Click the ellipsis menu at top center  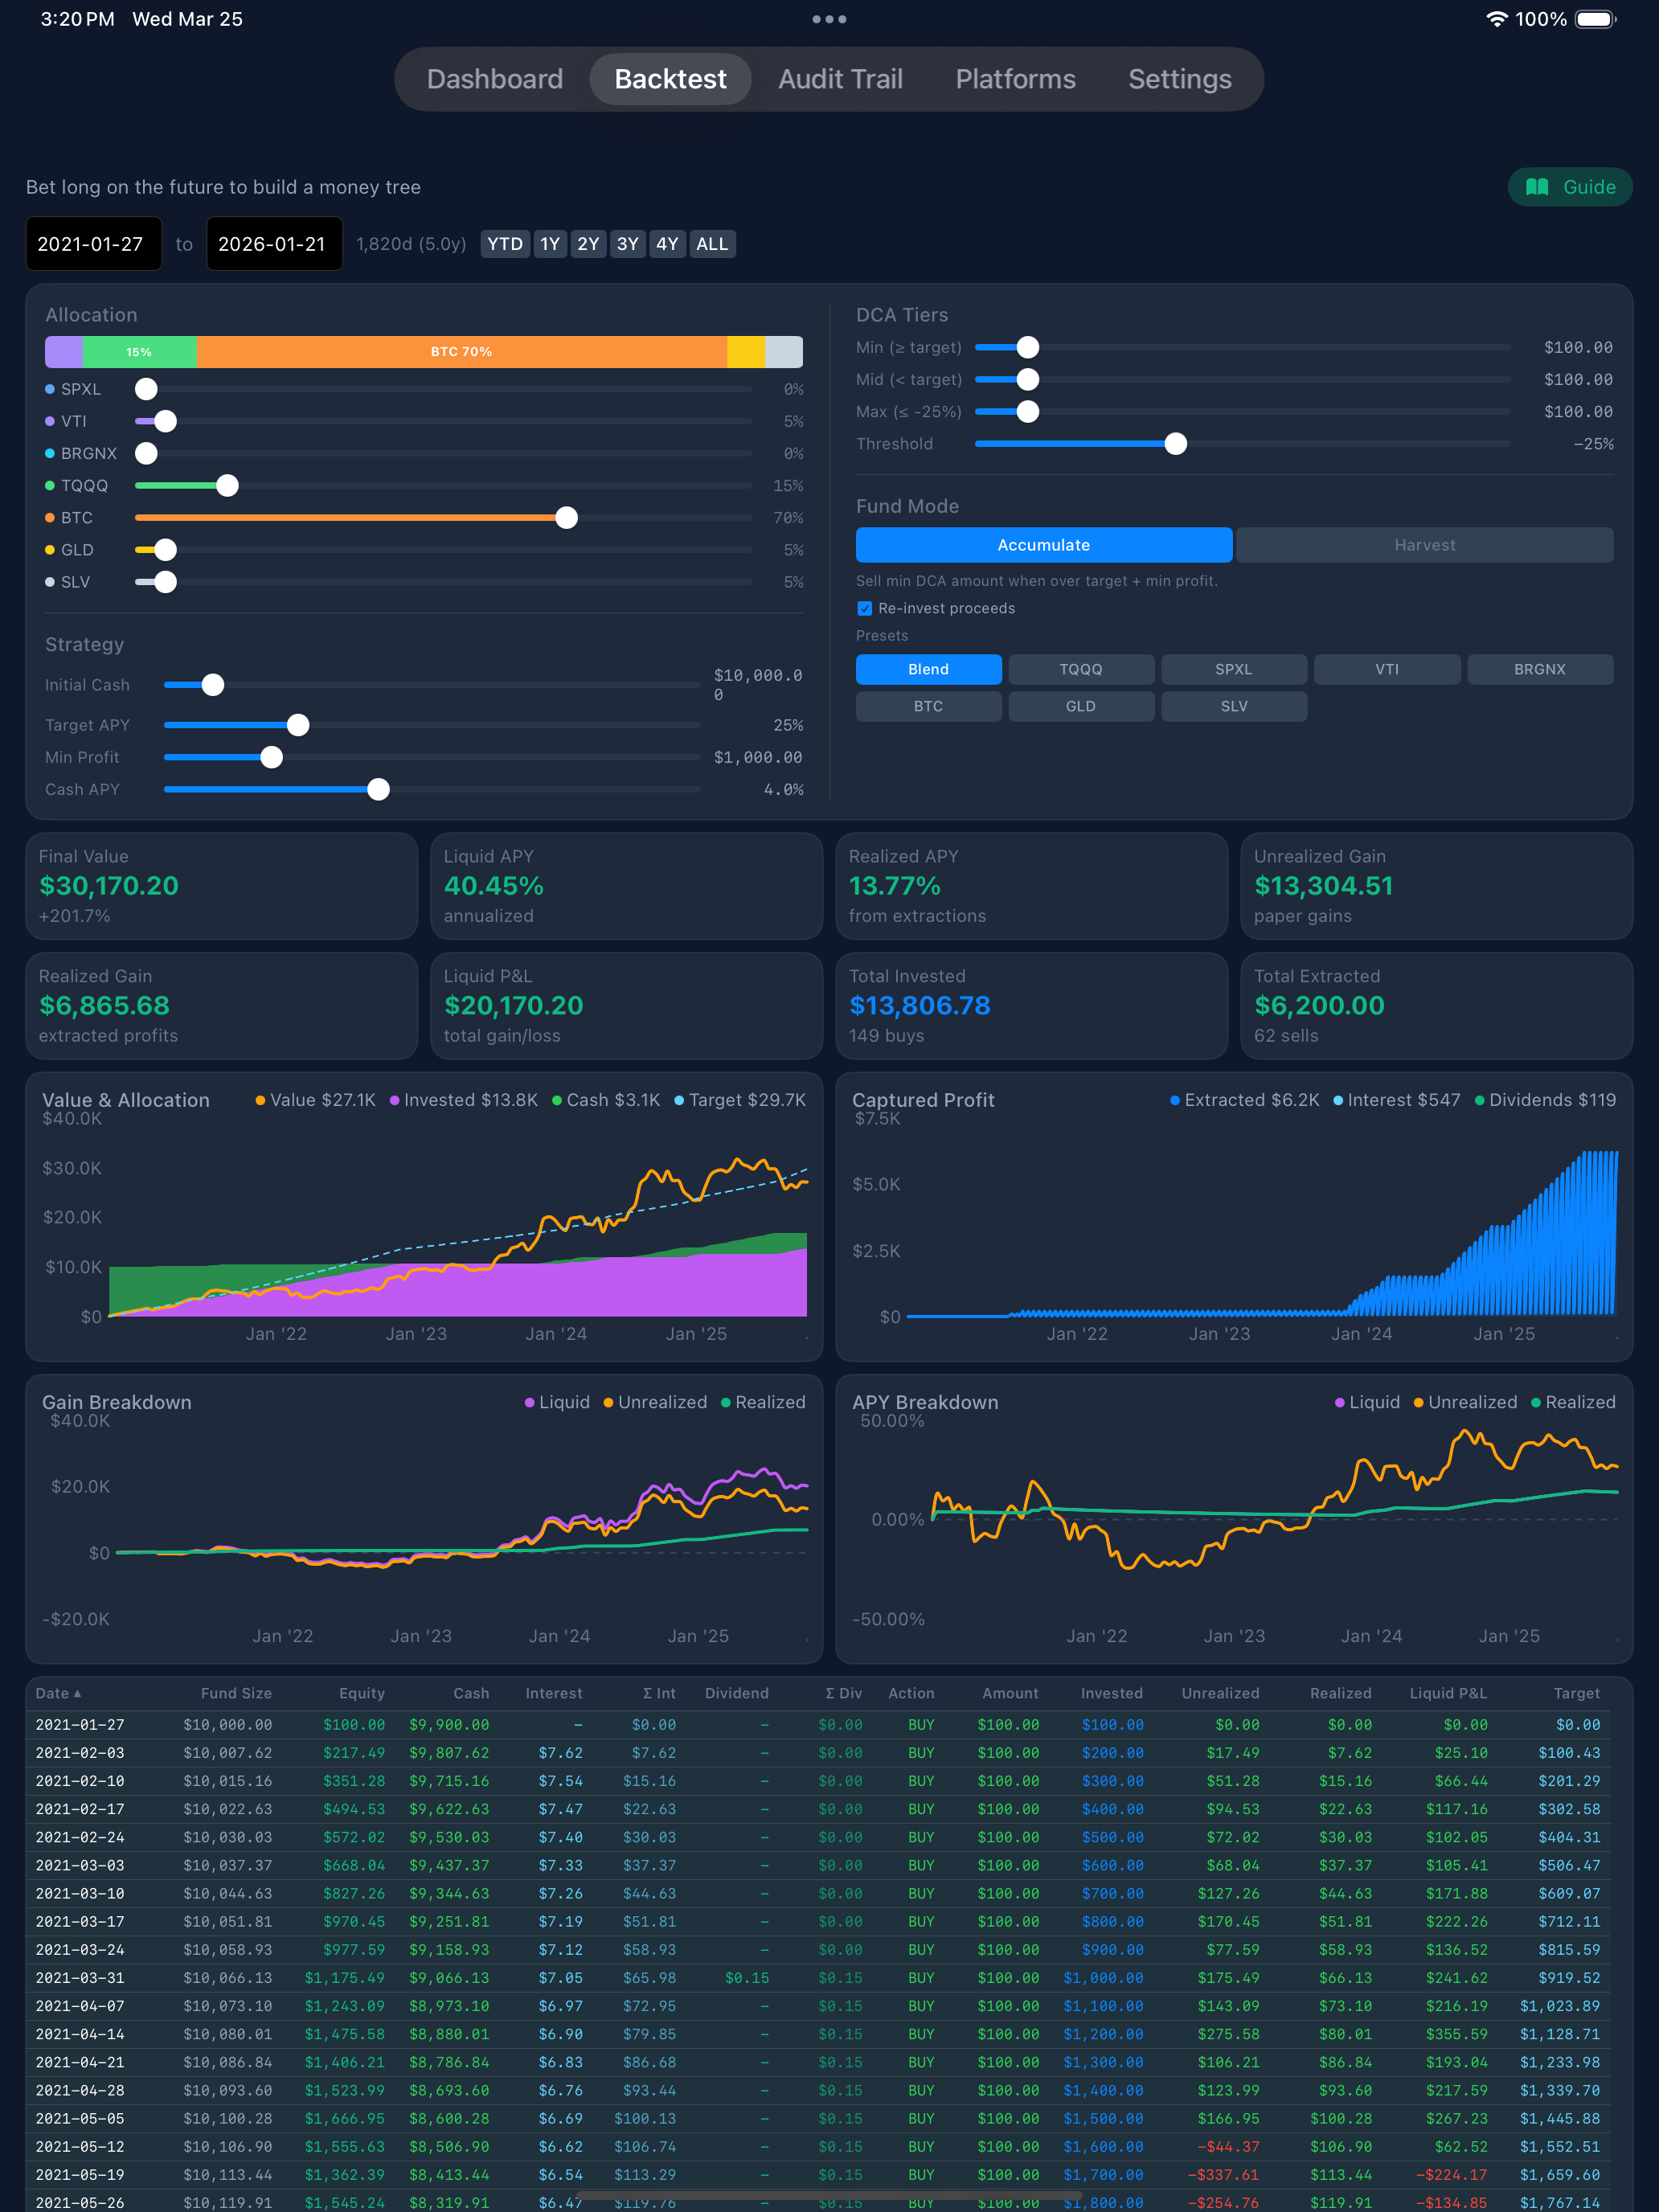coord(829,19)
